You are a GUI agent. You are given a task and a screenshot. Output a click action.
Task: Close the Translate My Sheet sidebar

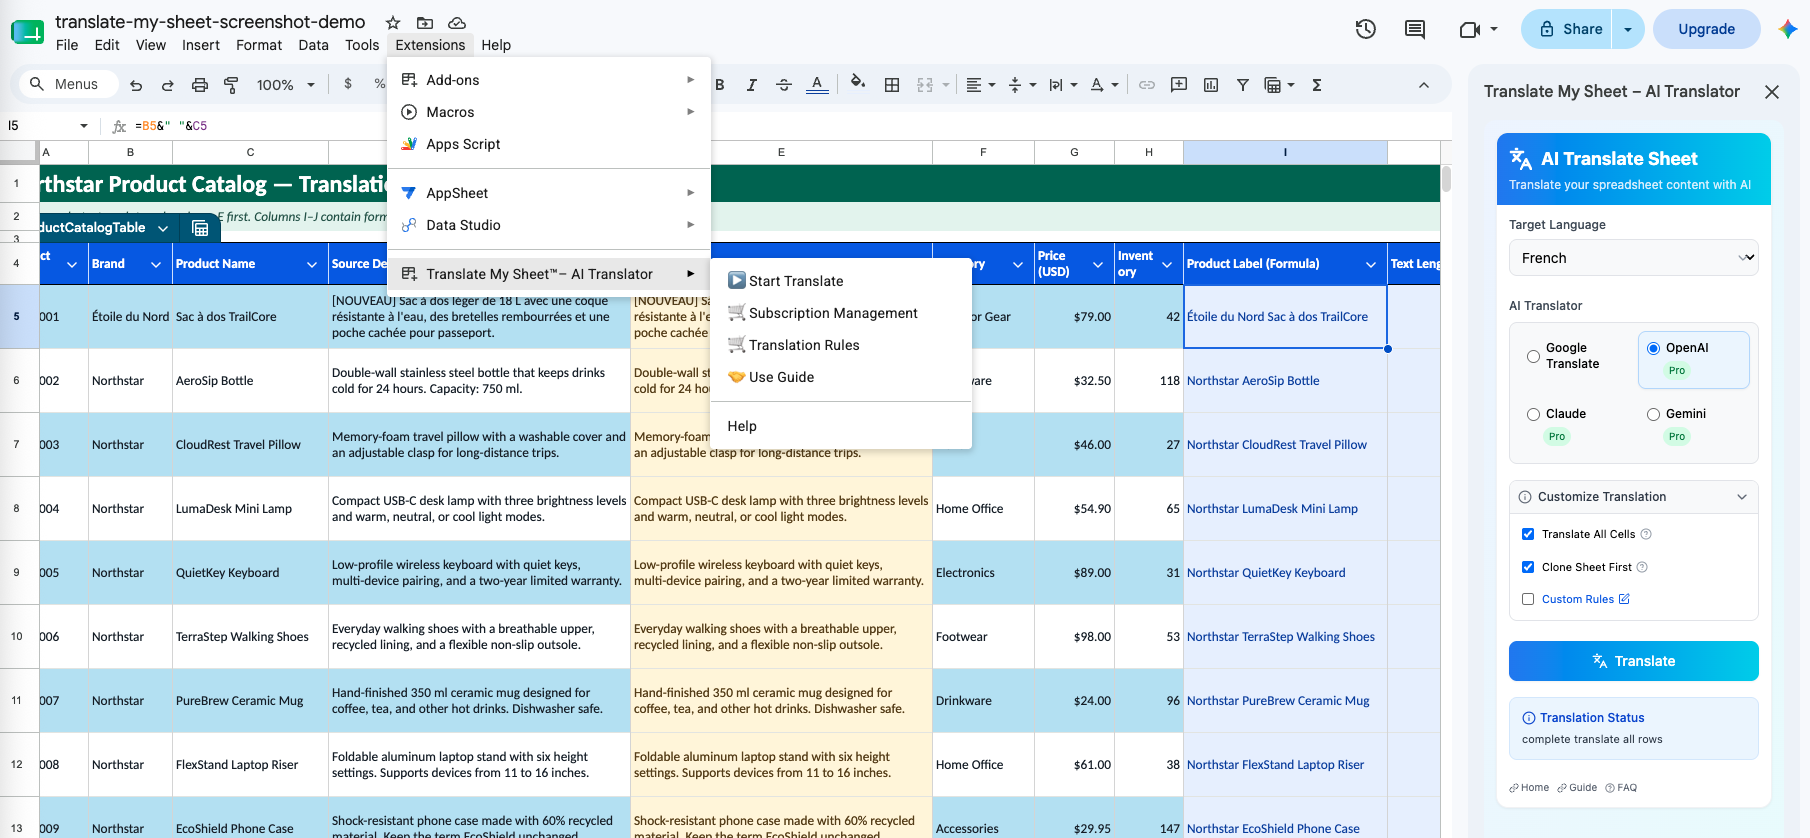pos(1772,92)
